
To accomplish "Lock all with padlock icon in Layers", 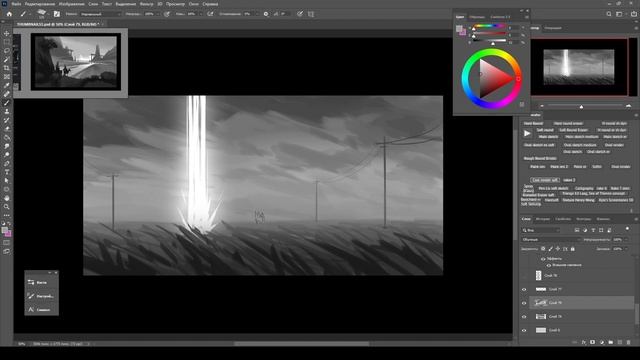I will (573, 249).
